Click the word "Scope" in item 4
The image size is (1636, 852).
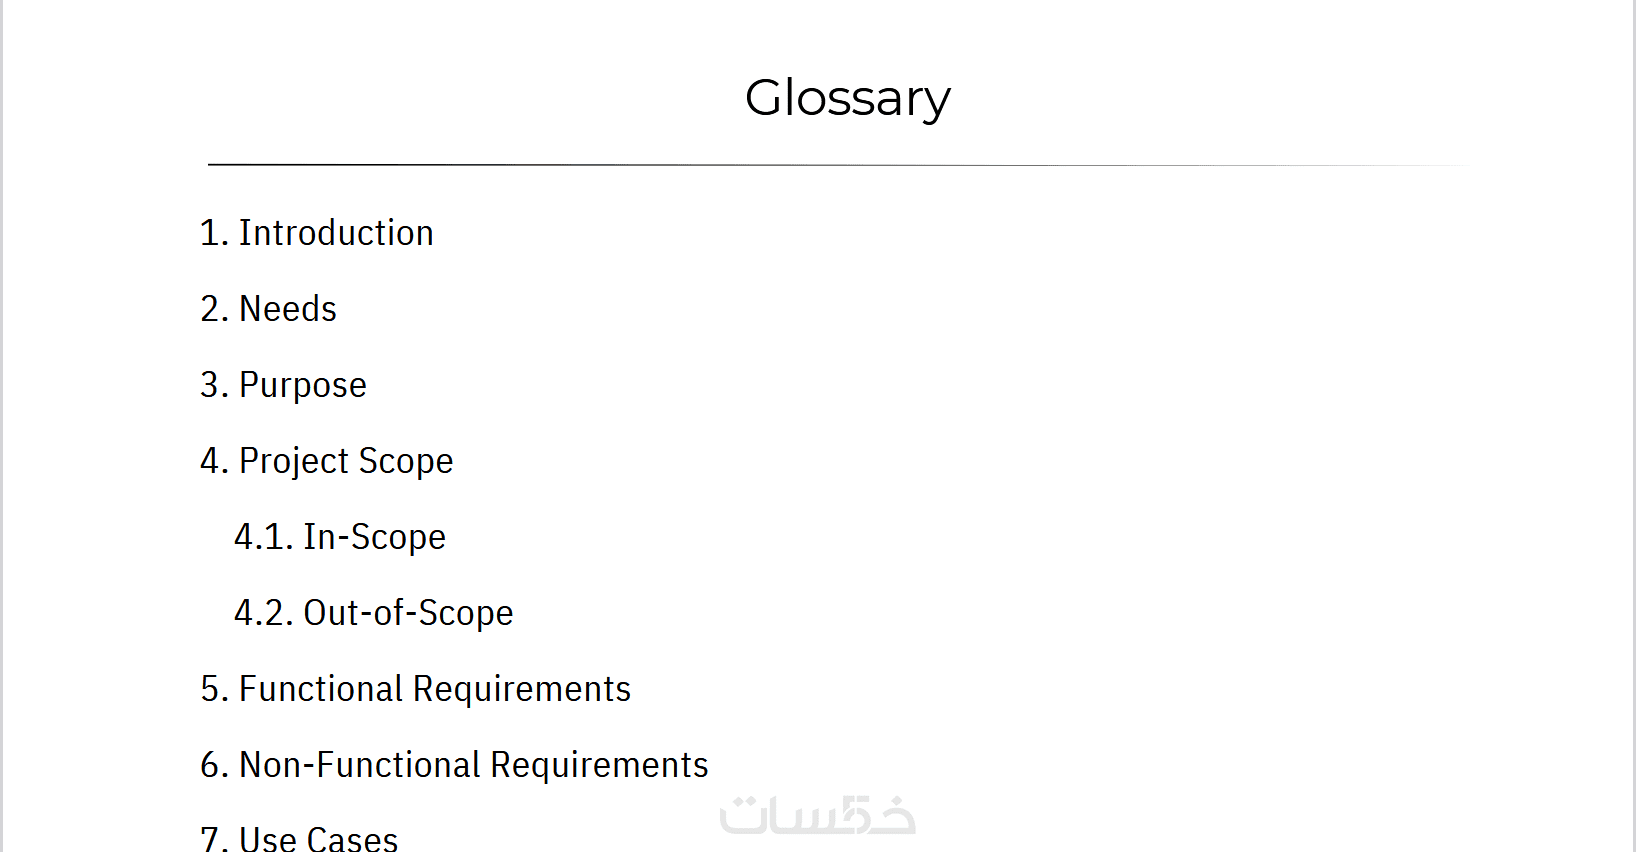(x=405, y=461)
